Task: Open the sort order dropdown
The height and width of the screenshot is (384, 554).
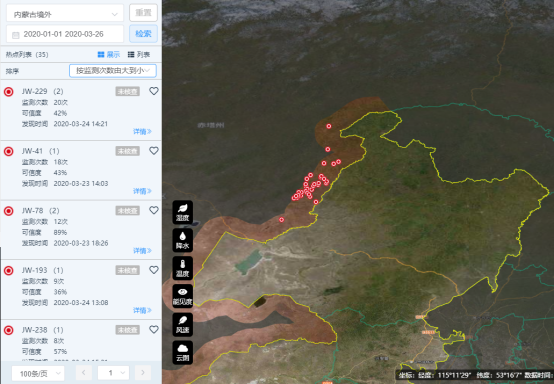Action: pos(113,71)
